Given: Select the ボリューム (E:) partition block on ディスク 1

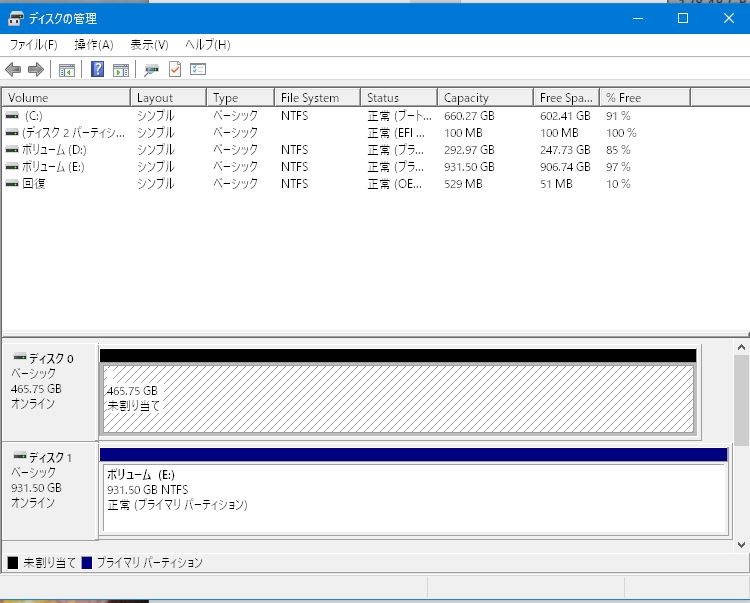Looking at the screenshot, I should point(414,498).
